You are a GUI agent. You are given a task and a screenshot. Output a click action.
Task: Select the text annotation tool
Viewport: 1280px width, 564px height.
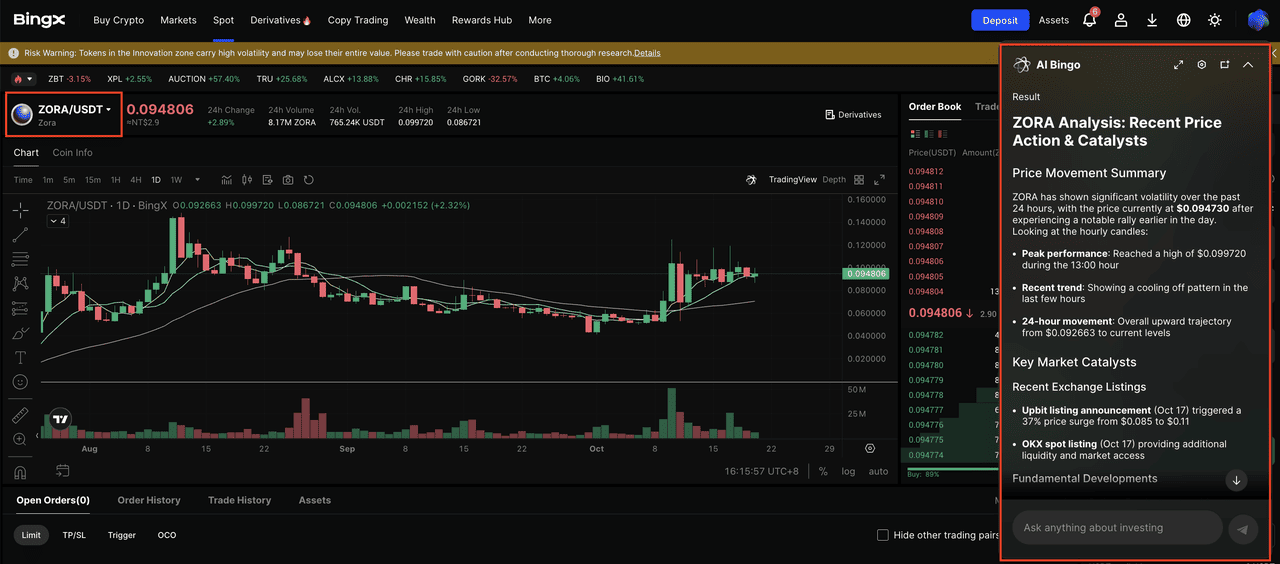[20, 357]
